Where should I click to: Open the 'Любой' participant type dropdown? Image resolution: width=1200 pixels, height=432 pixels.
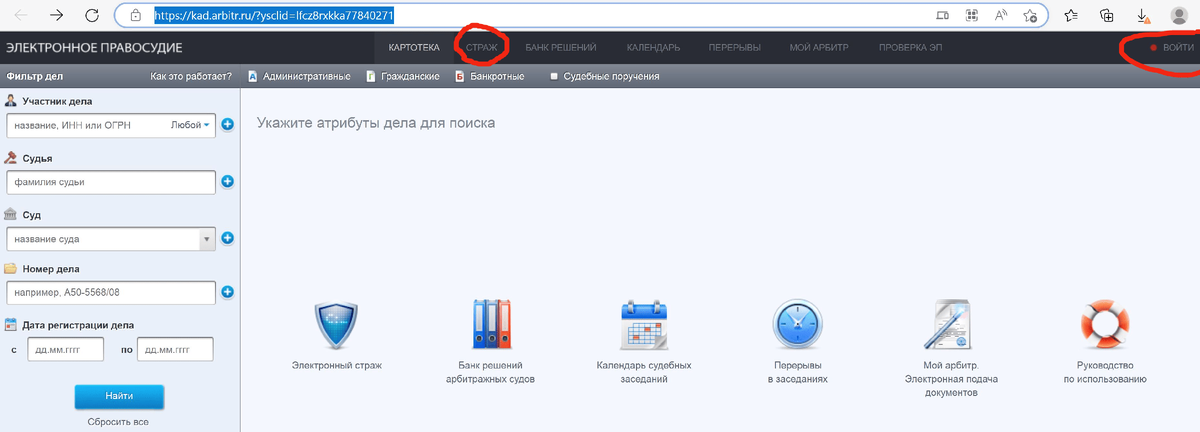(x=191, y=125)
